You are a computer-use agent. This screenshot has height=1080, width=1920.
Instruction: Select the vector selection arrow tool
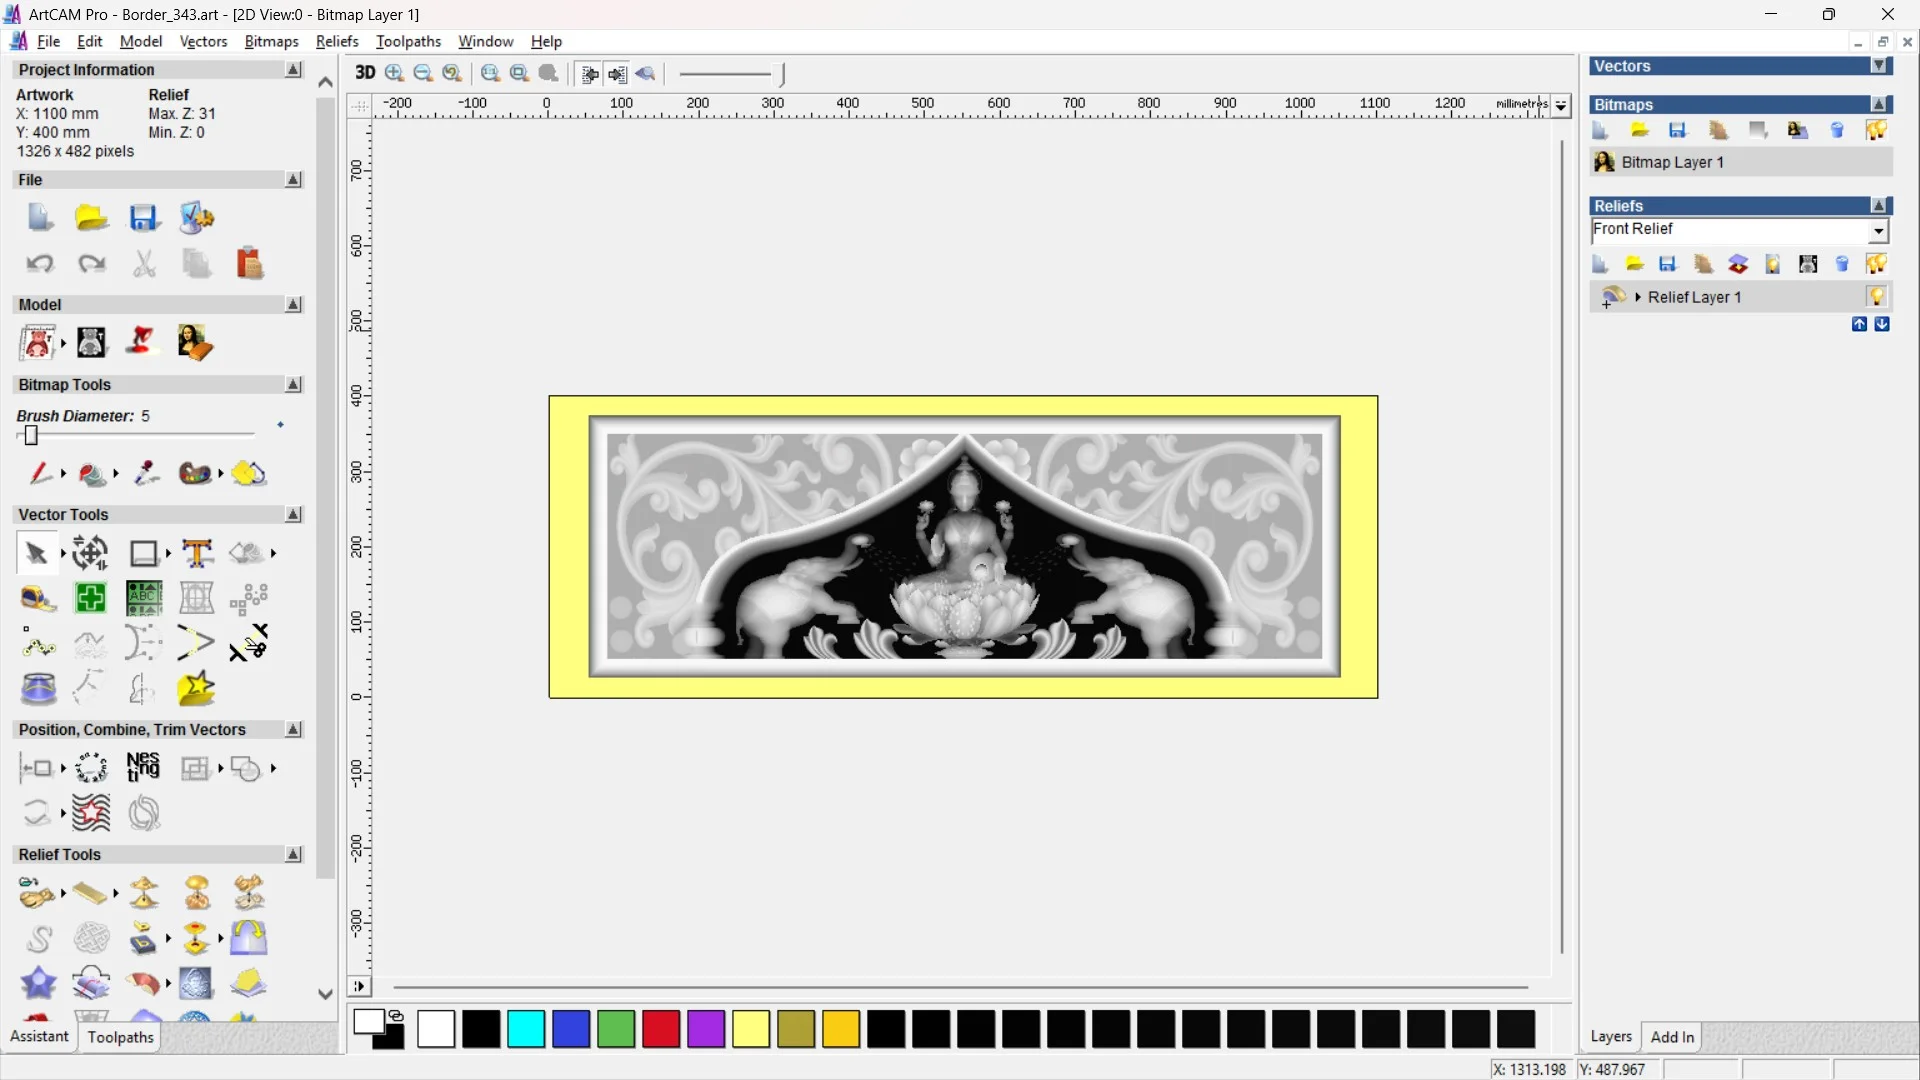(36, 553)
